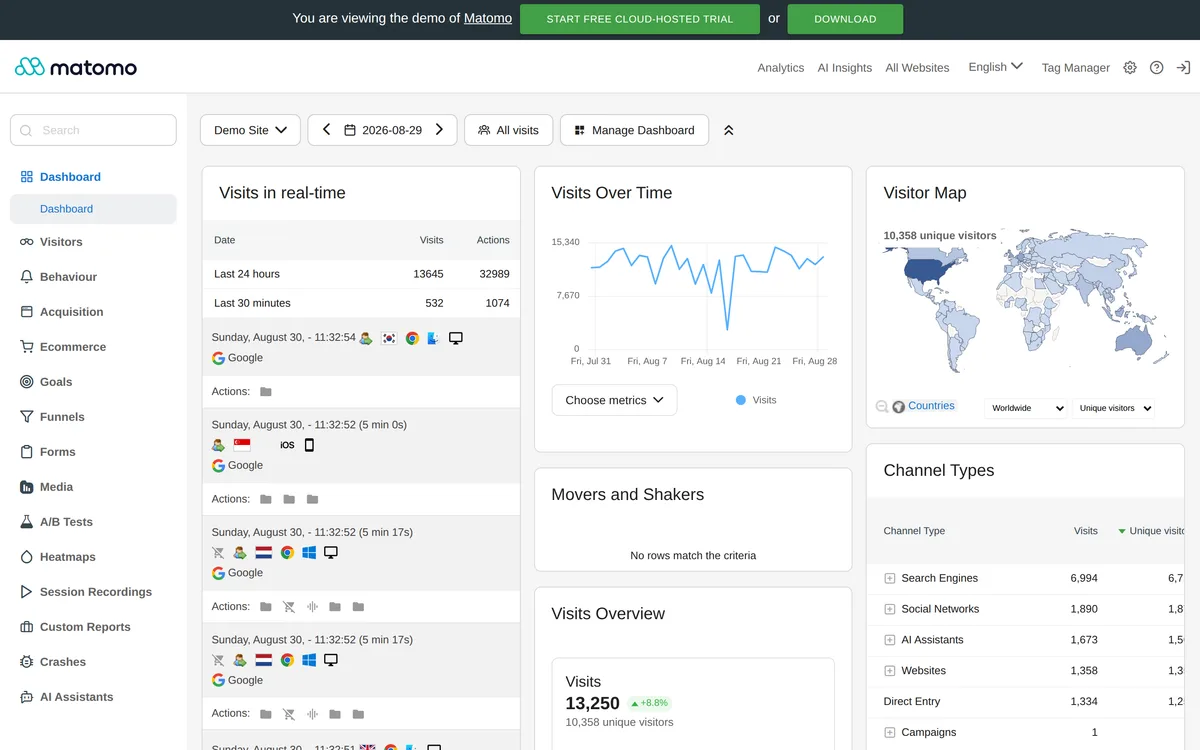The image size is (1200, 750).
Task: Open AI Insights in top navigation
Action: tap(845, 68)
